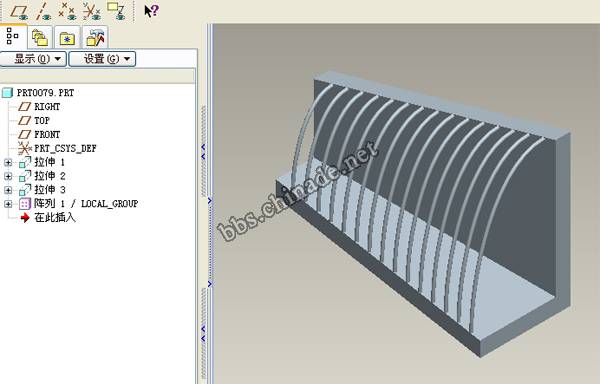Click the panel splitter collapse arrow
The image size is (600, 384).
coord(203,151)
